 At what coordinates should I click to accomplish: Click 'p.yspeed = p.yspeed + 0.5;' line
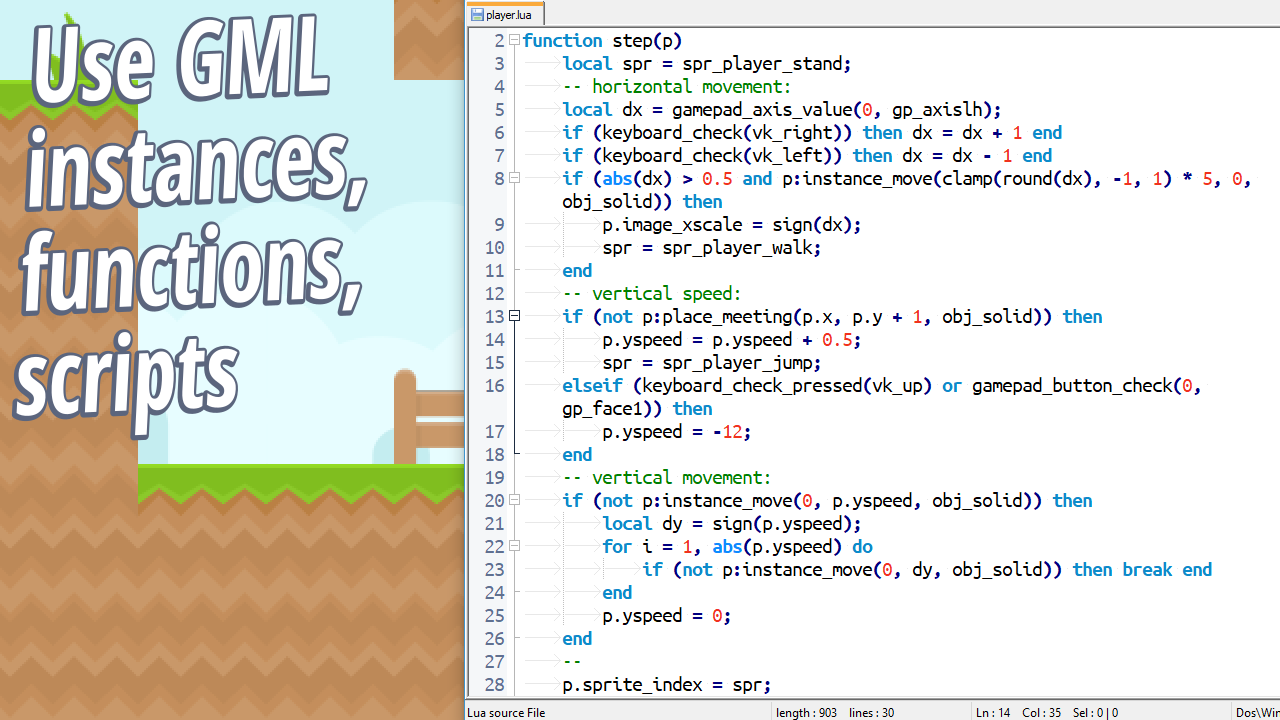click(732, 340)
